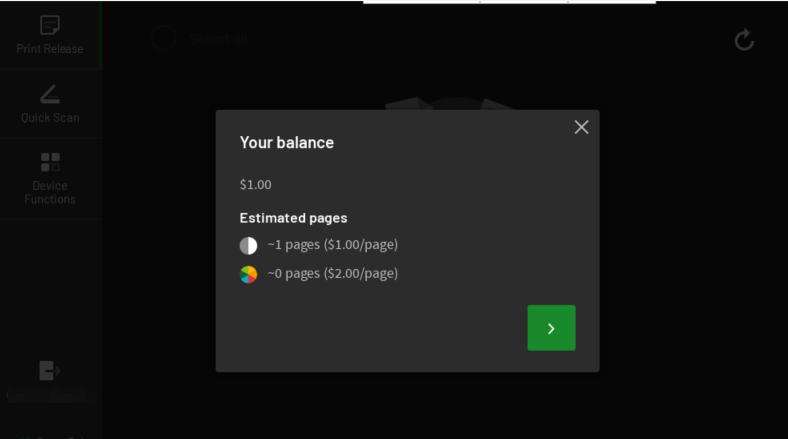
Task: Click the 'Your balance' dialog title
Action: 286,143
